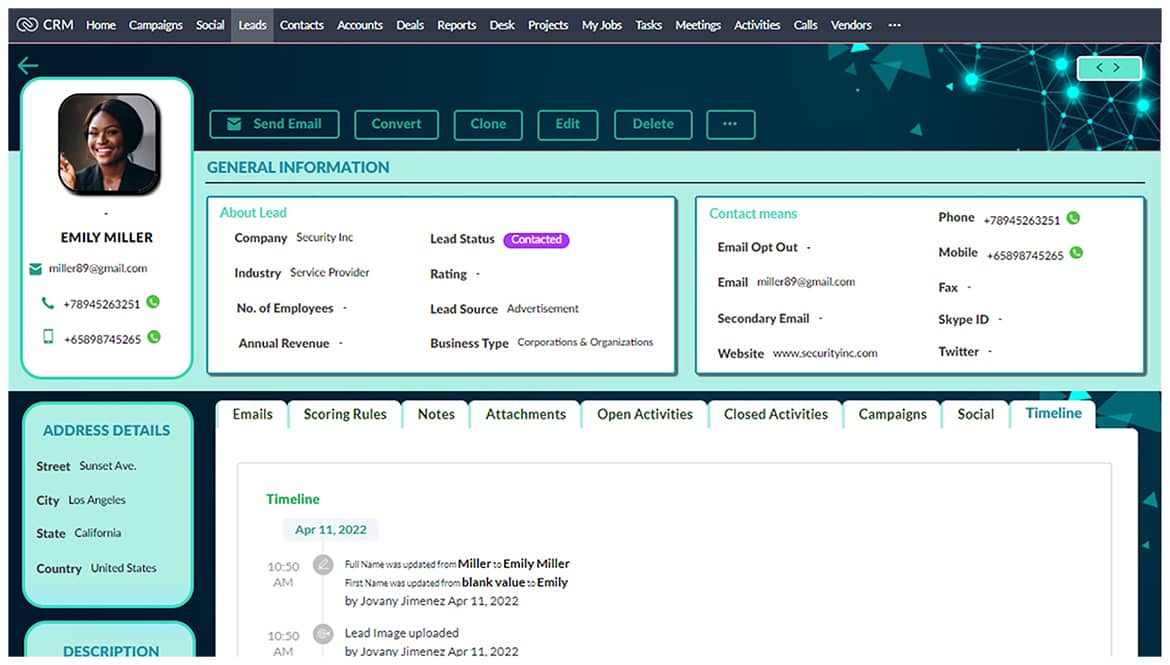Click WhatsApp icon beside Phone in Contact means

pos(1073,219)
